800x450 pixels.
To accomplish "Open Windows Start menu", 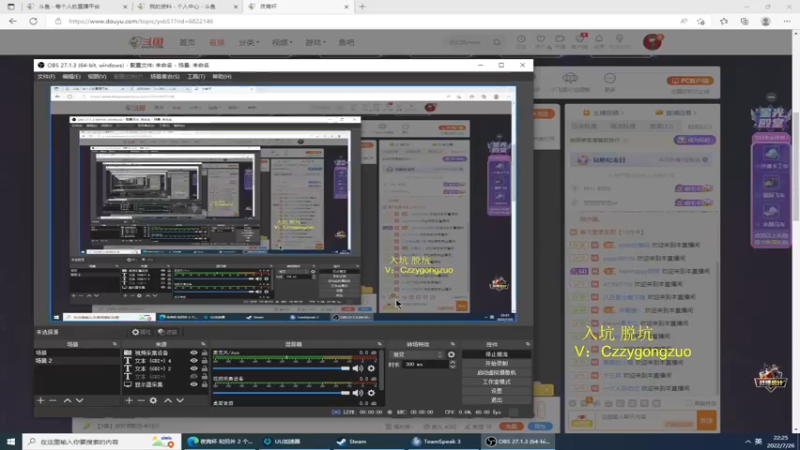I will 11,441.
